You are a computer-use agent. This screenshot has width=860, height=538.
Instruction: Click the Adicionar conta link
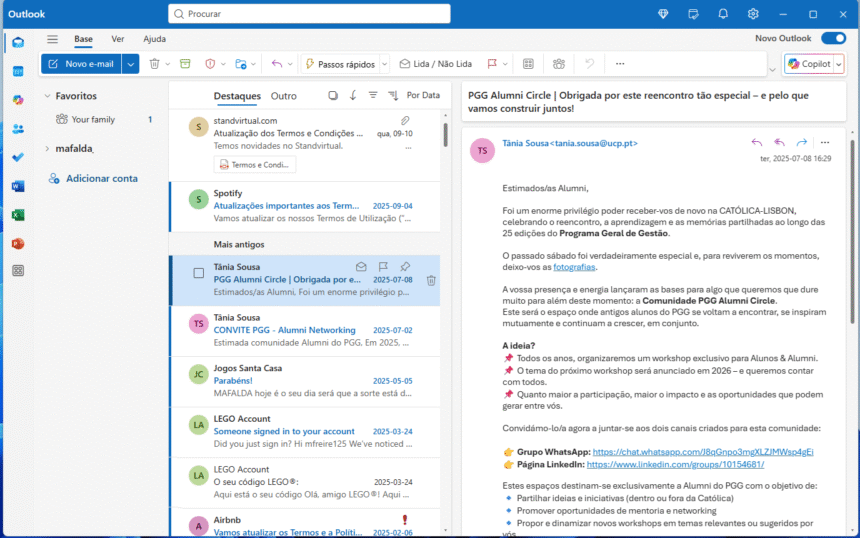click(x=101, y=178)
